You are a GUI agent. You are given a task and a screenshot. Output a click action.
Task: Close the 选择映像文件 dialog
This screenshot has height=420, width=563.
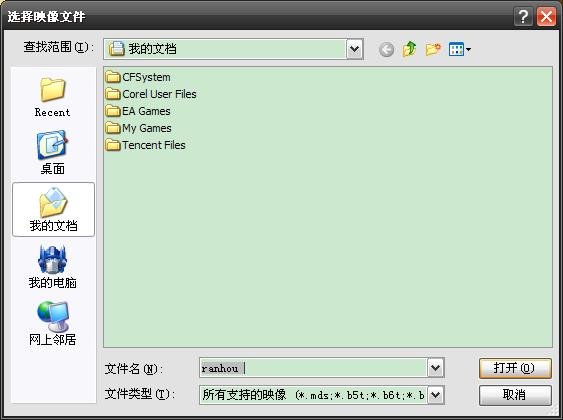coord(546,17)
